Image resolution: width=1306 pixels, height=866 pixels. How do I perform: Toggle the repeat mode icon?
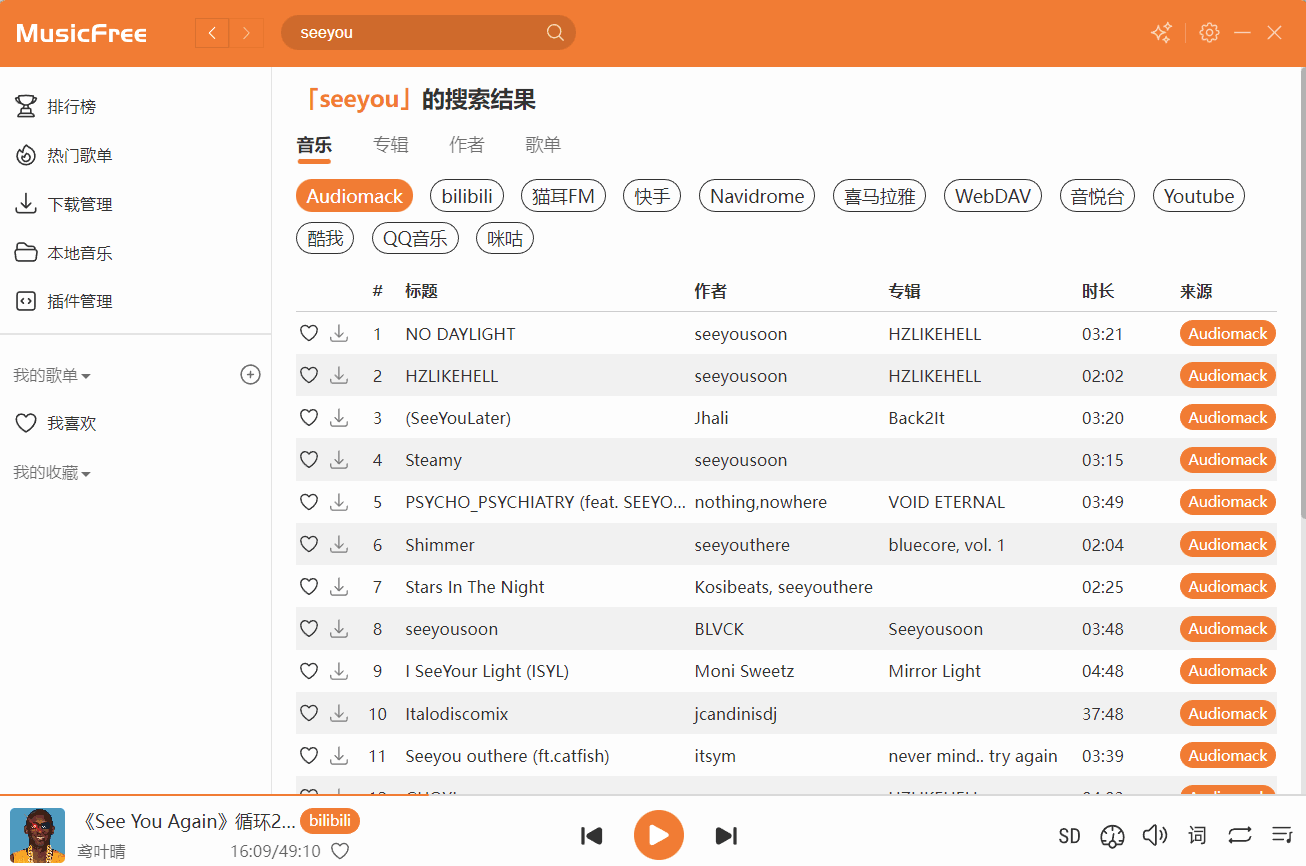(1240, 835)
